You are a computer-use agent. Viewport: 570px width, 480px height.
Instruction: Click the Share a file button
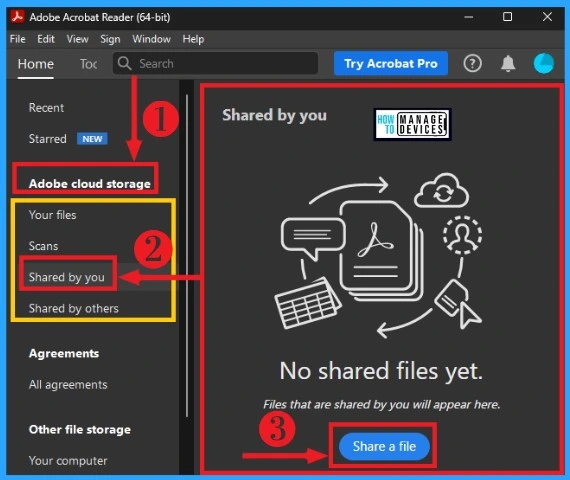(384, 446)
